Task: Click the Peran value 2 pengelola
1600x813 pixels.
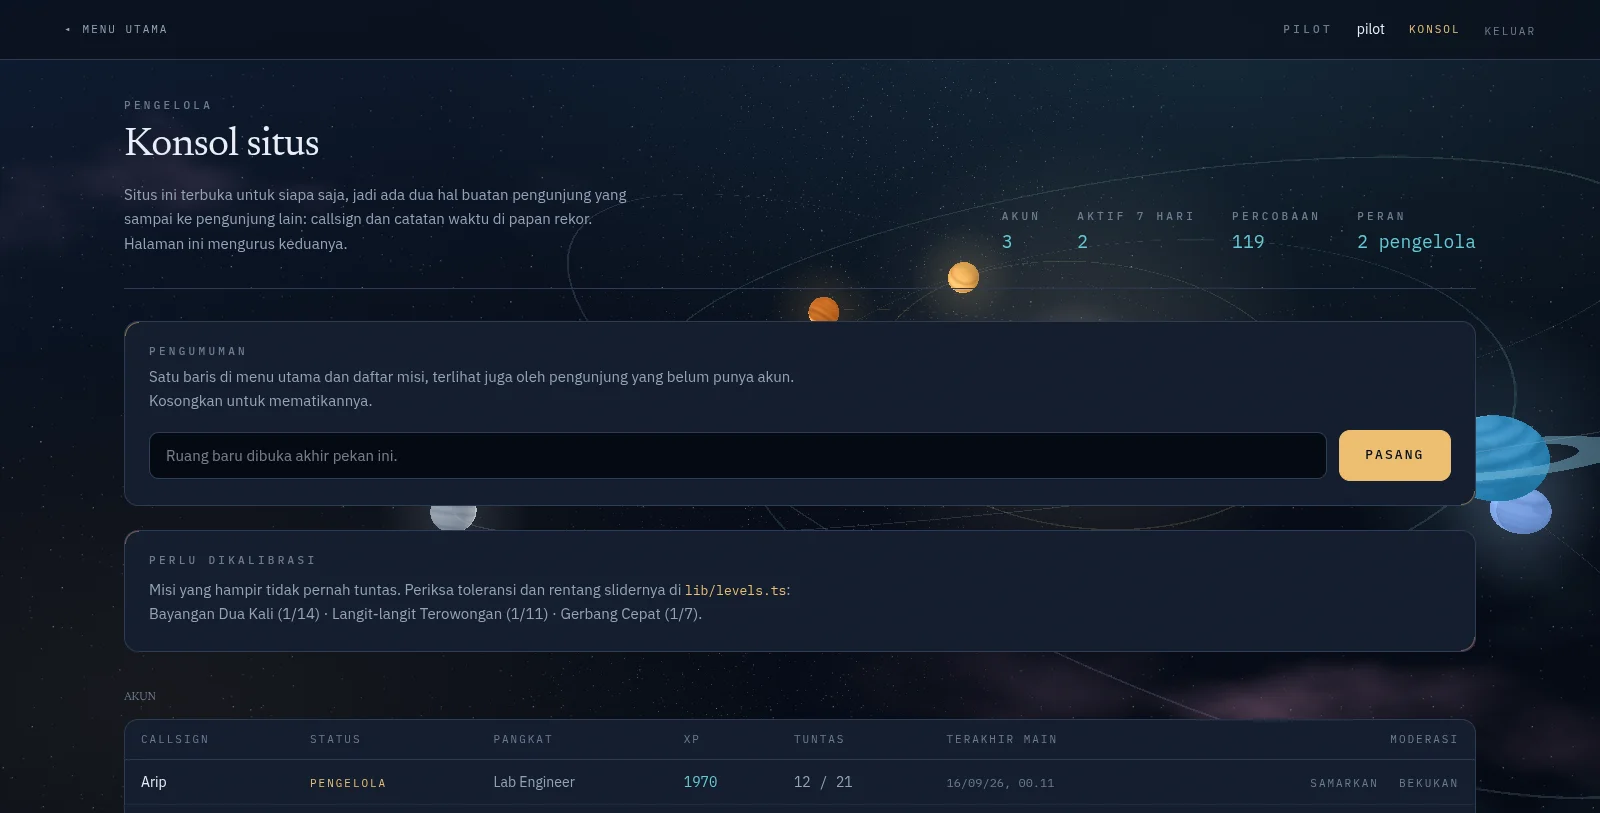Action: [x=1416, y=242]
